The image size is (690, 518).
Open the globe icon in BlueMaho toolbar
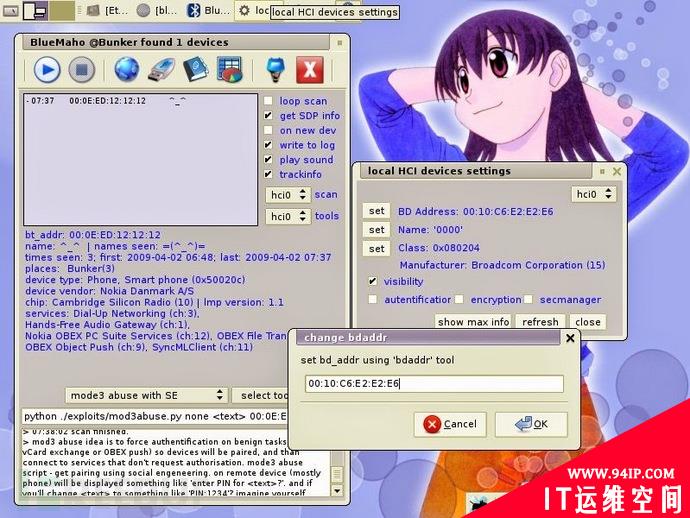point(127,69)
